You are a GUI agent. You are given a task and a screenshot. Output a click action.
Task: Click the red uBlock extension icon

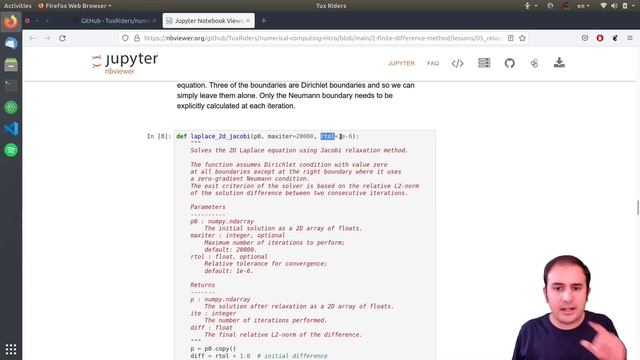[600, 38]
